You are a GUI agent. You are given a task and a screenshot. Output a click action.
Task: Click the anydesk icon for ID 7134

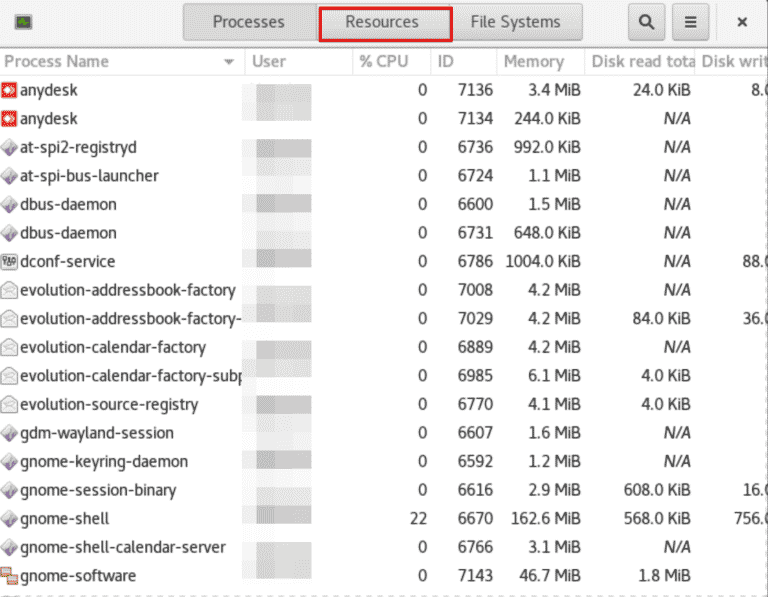tap(9, 119)
